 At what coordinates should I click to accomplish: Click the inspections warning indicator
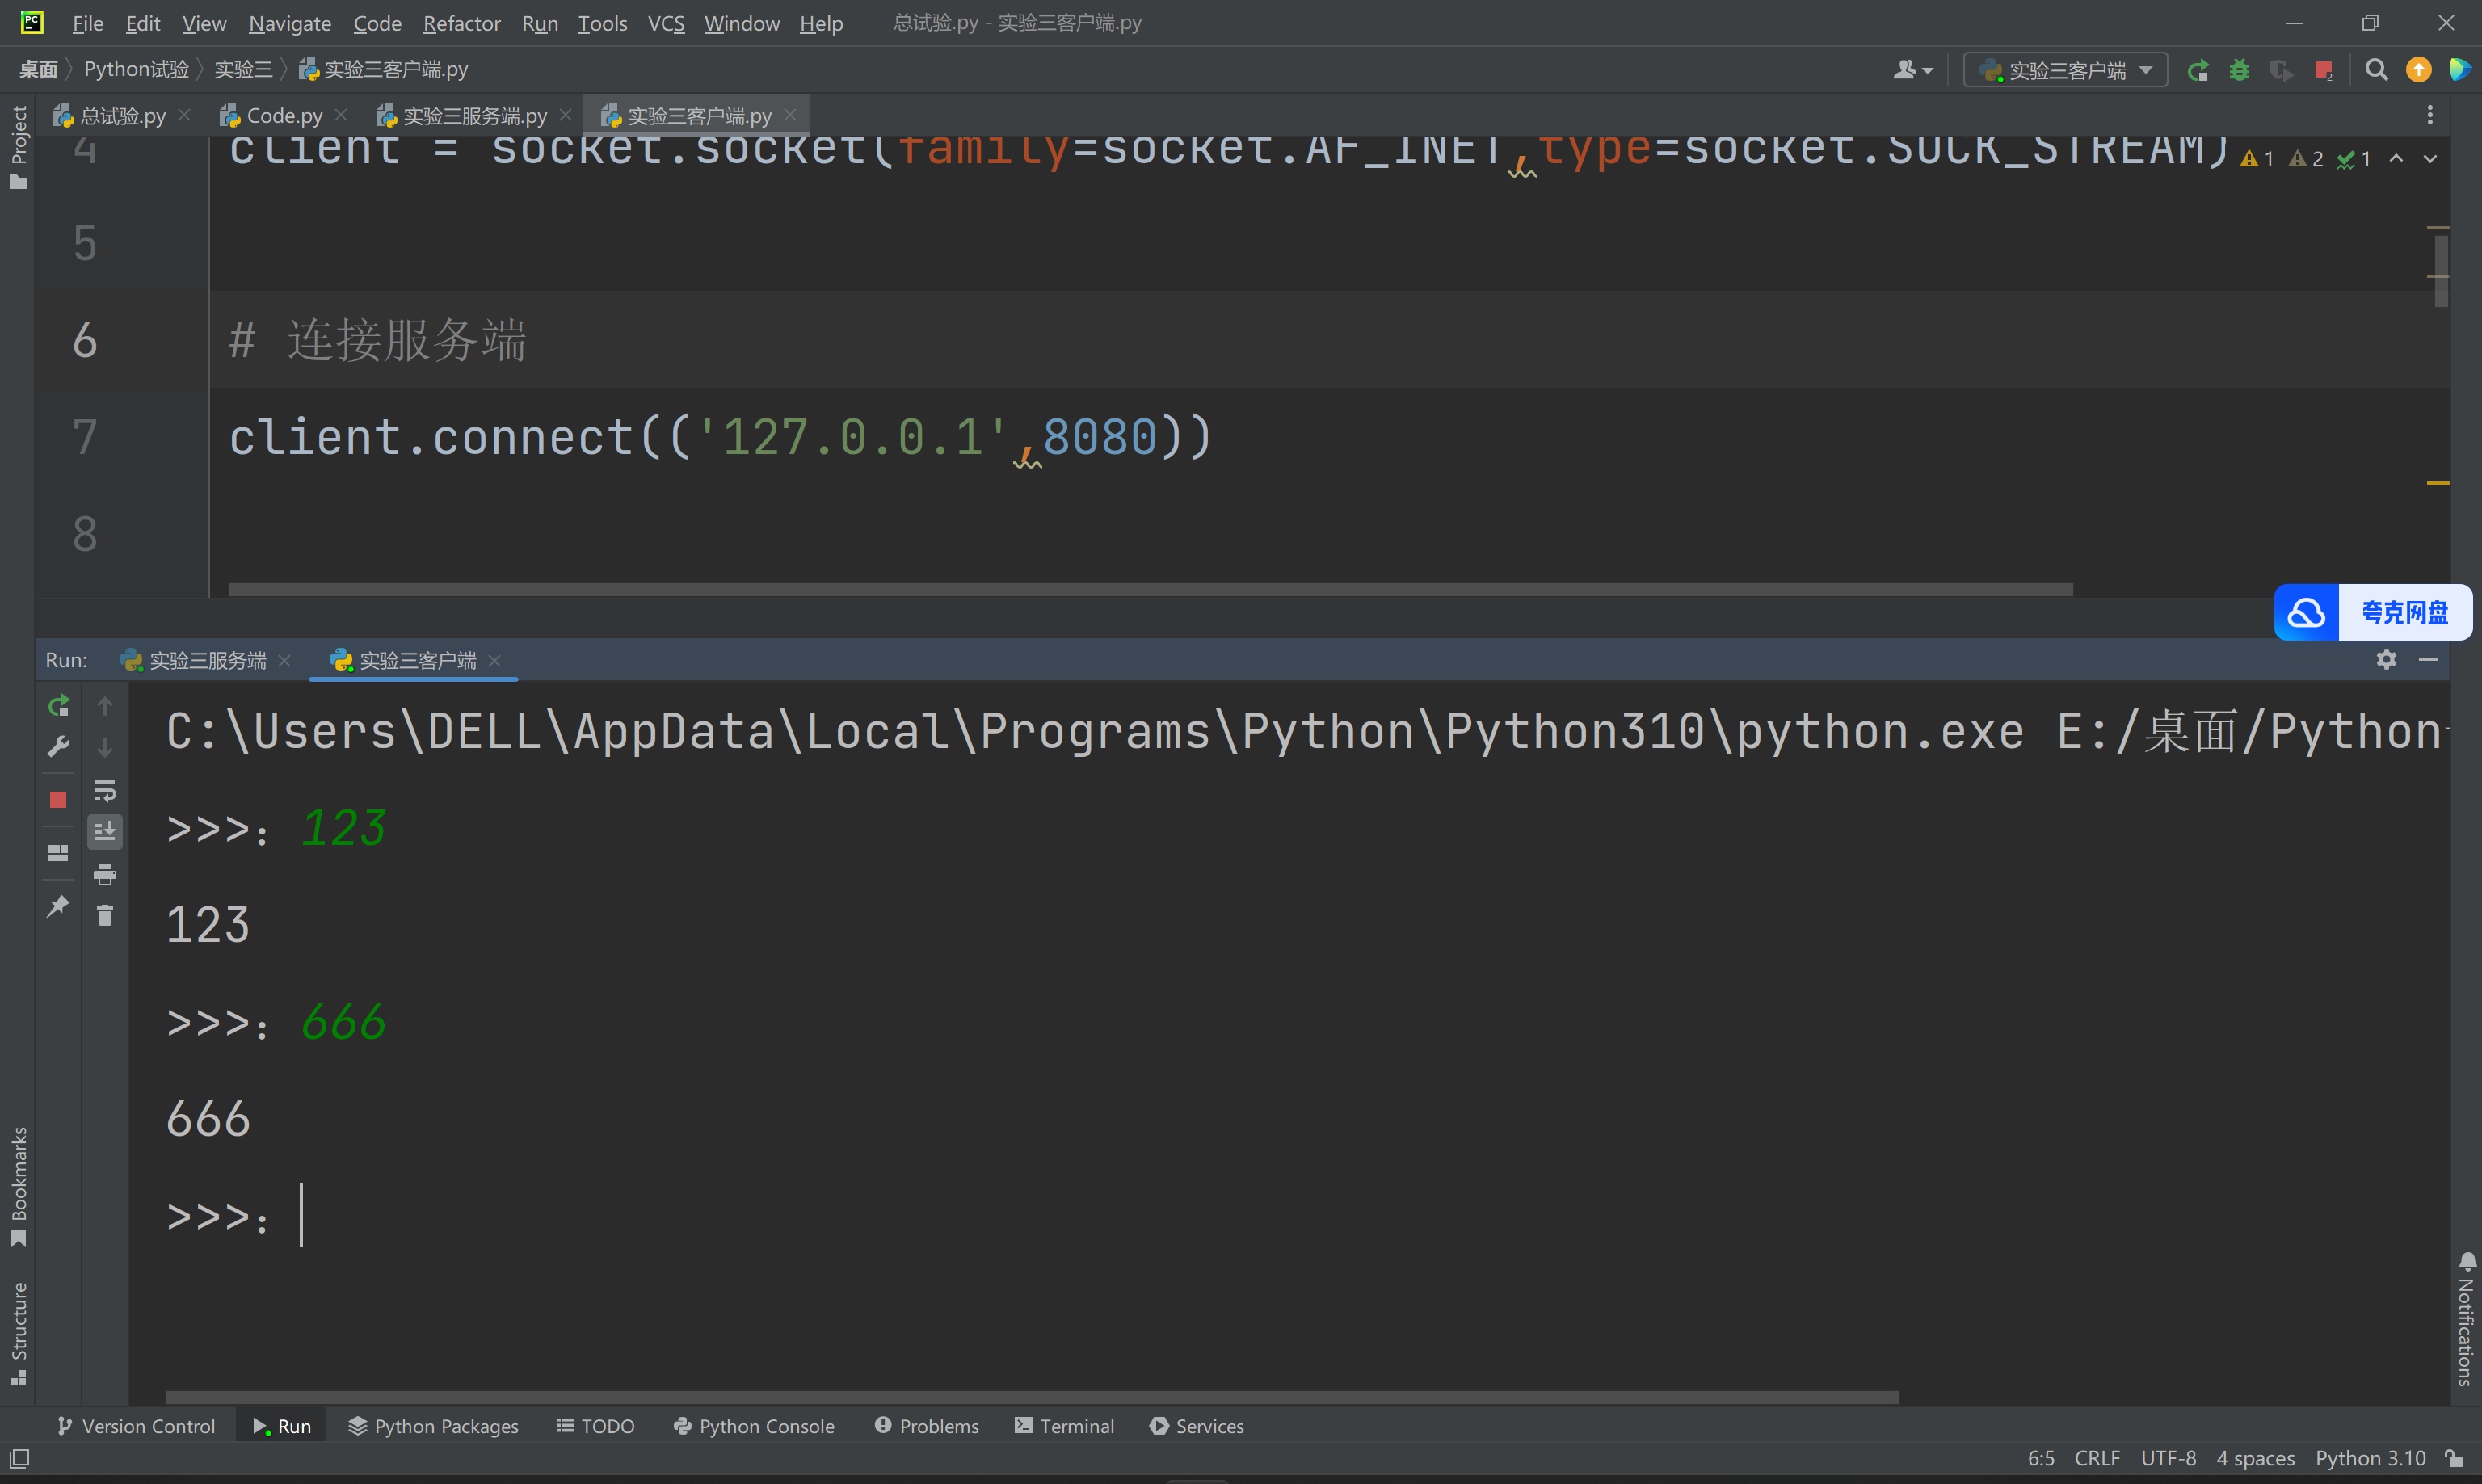point(2305,159)
